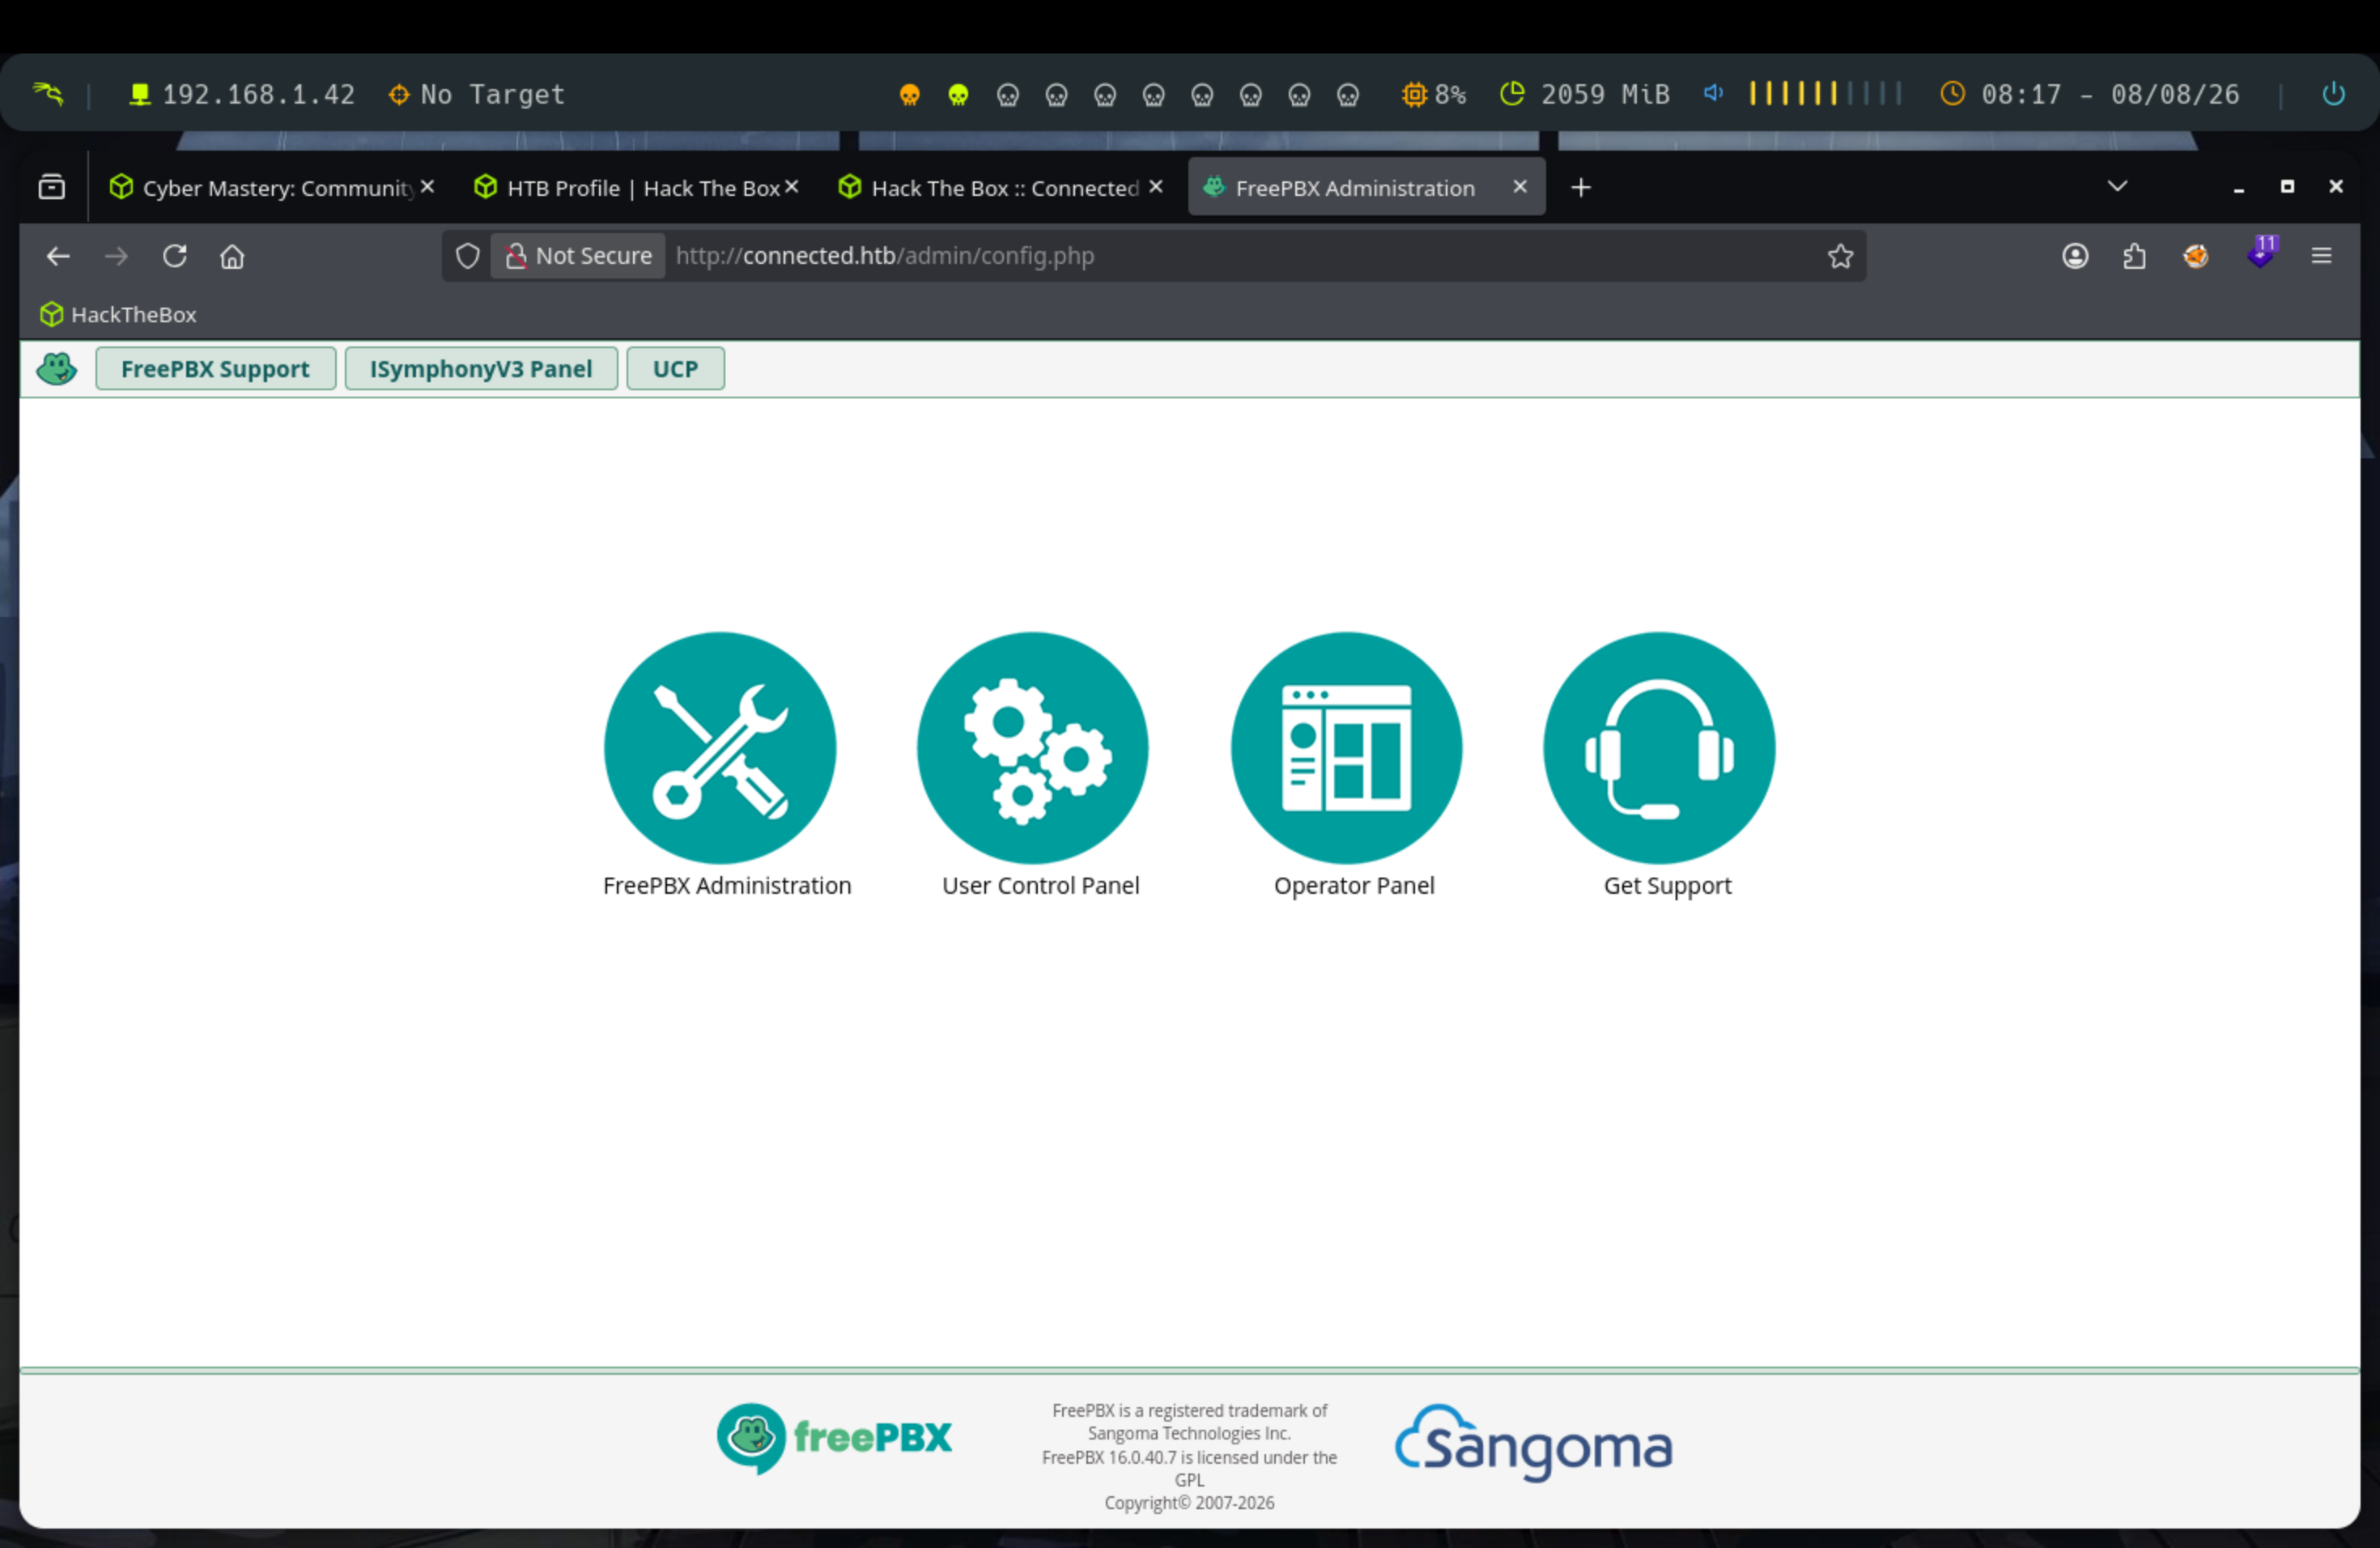The height and width of the screenshot is (1548, 2380).
Task: Click the Get Support text label
Action: click(x=1667, y=886)
